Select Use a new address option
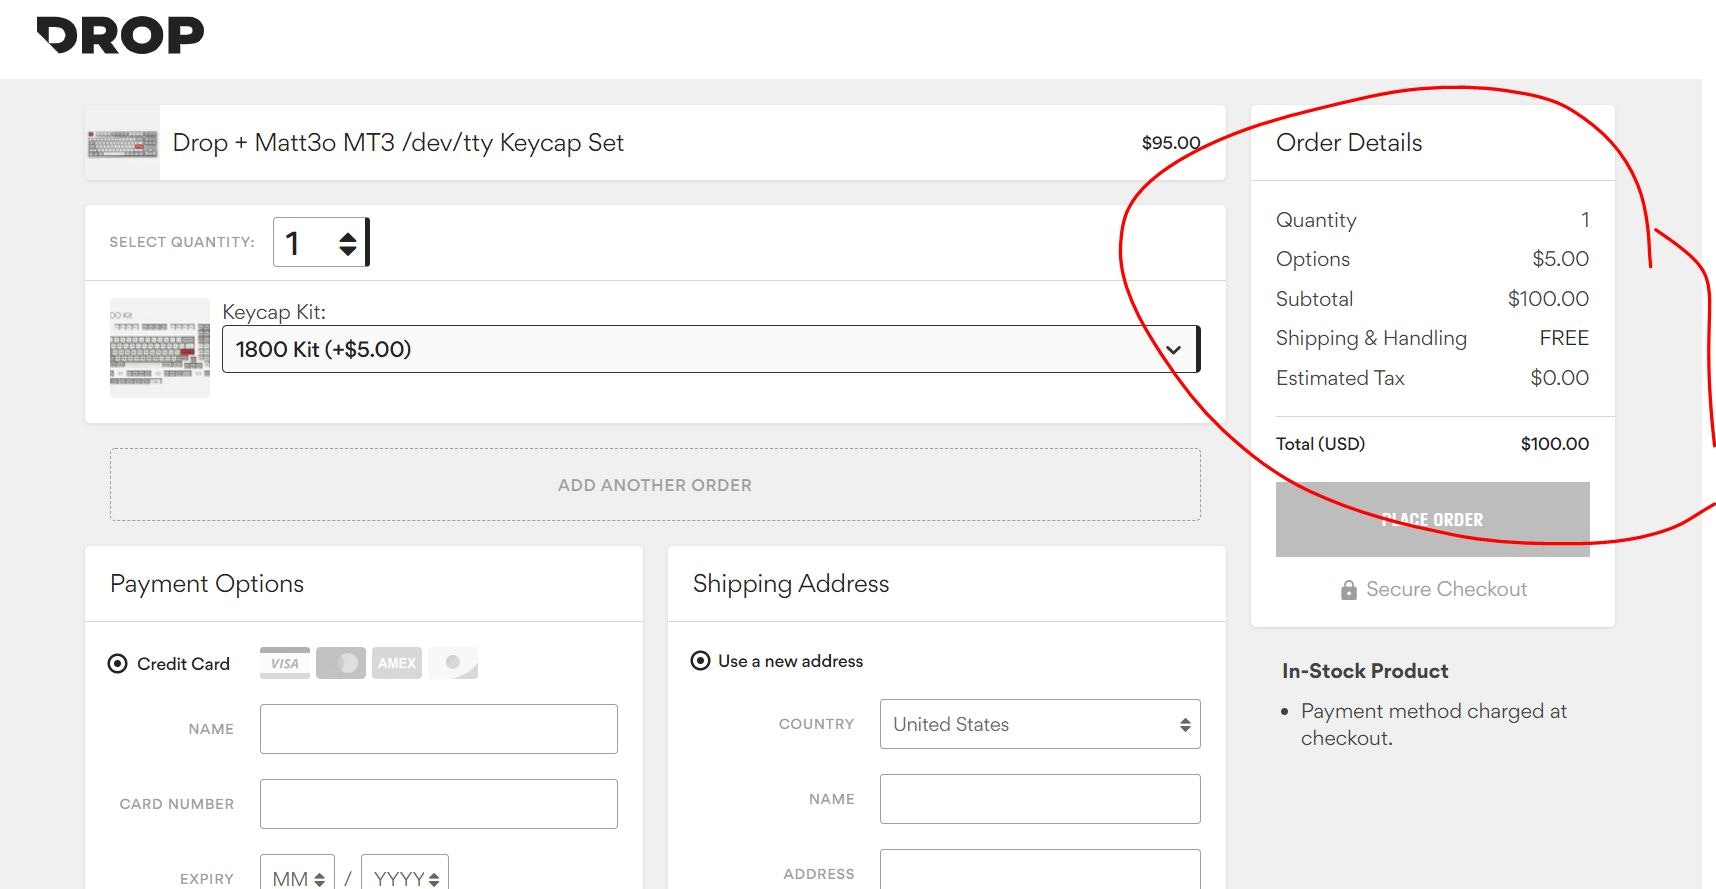Viewport: 1716px width, 889px height. [x=701, y=661]
